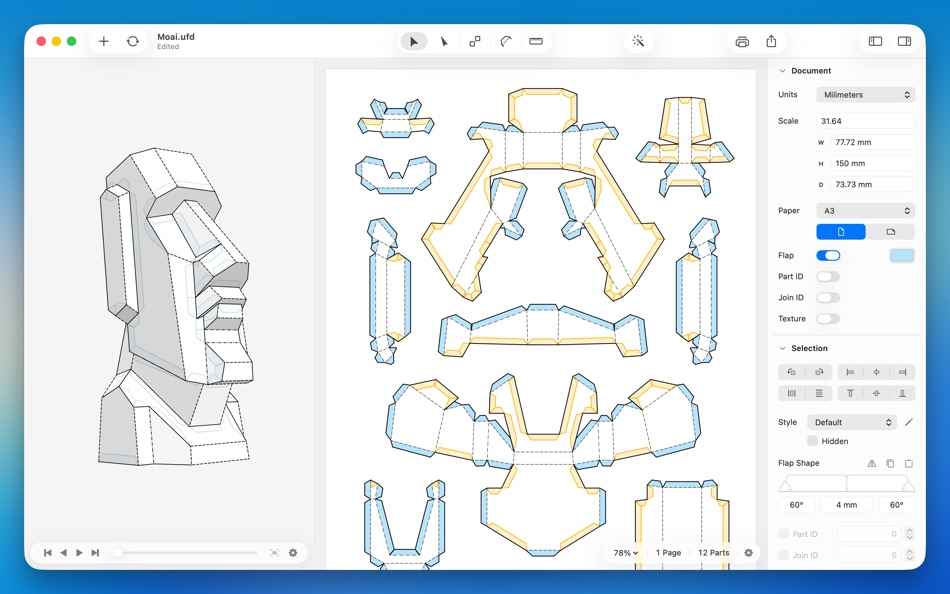
Task: Align selection to top edges
Action: (850, 393)
